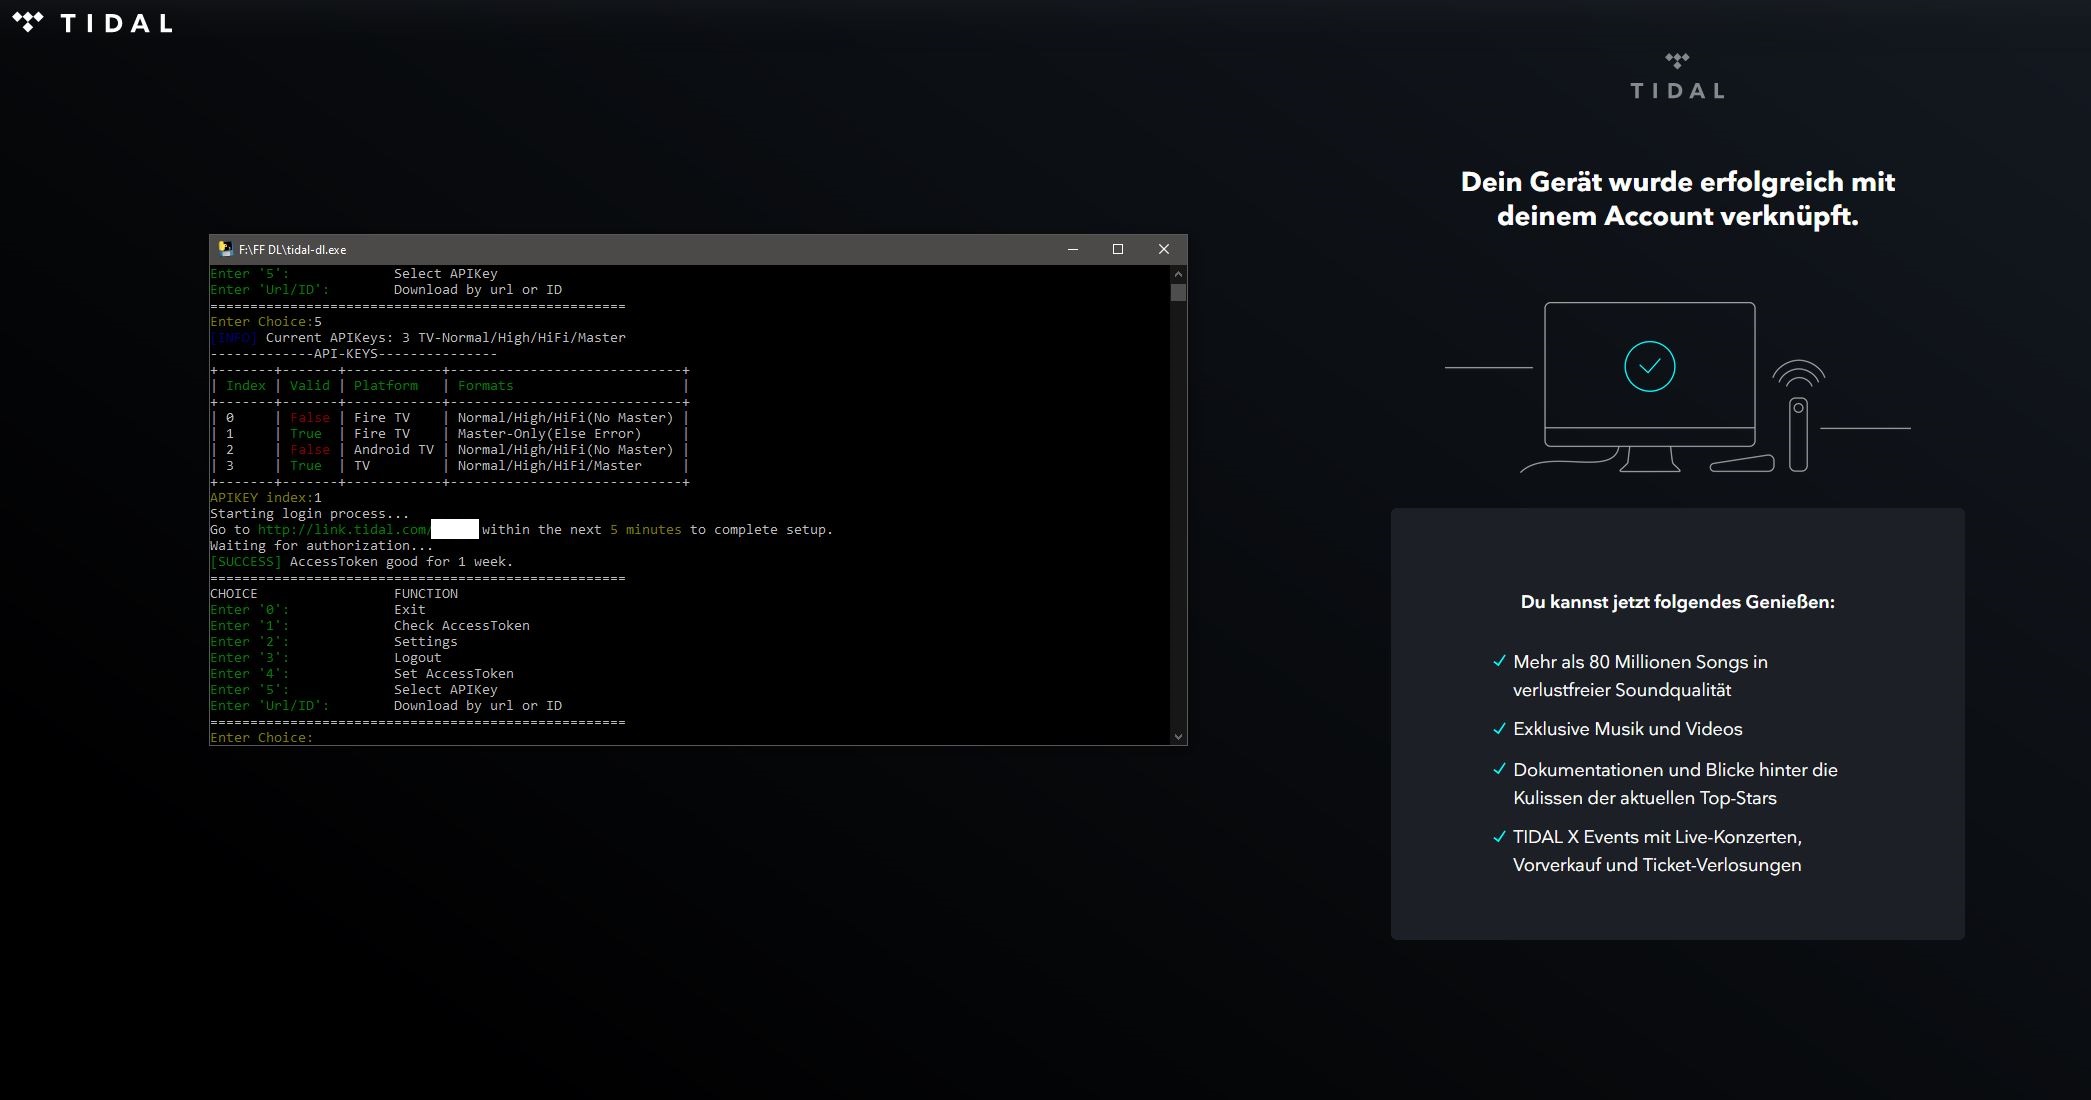Click the remote control illustration with WiFi waves
Image resolution: width=2091 pixels, height=1100 pixels.
(1799, 420)
